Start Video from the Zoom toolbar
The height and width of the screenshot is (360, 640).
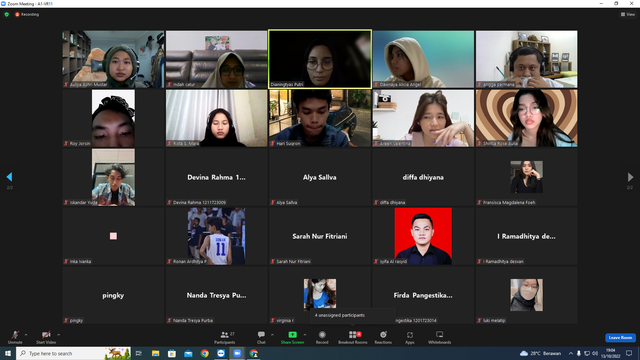pyautogui.click(x=46, y=337)
